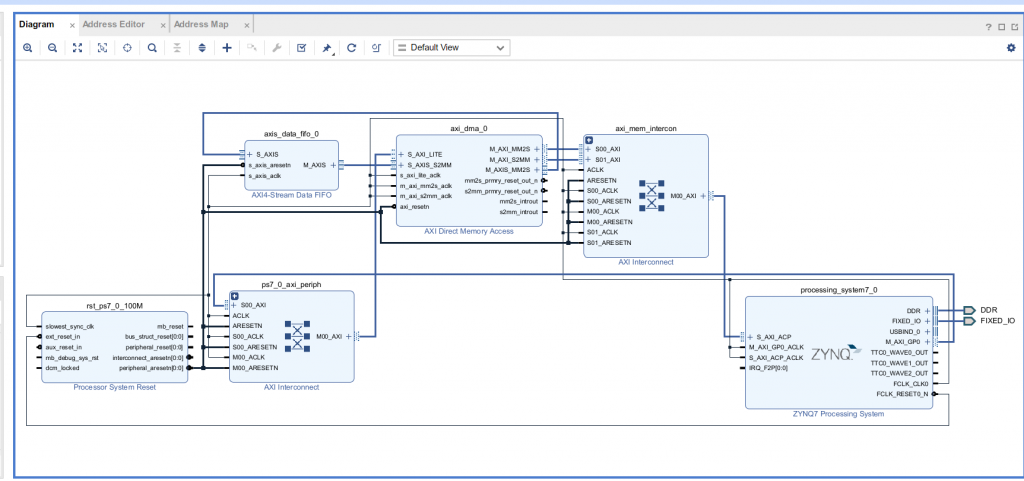Viewport: 1024px width, 481px height.
Task: Click the Zoom Out magnifier icon
Action: (52, 48)
